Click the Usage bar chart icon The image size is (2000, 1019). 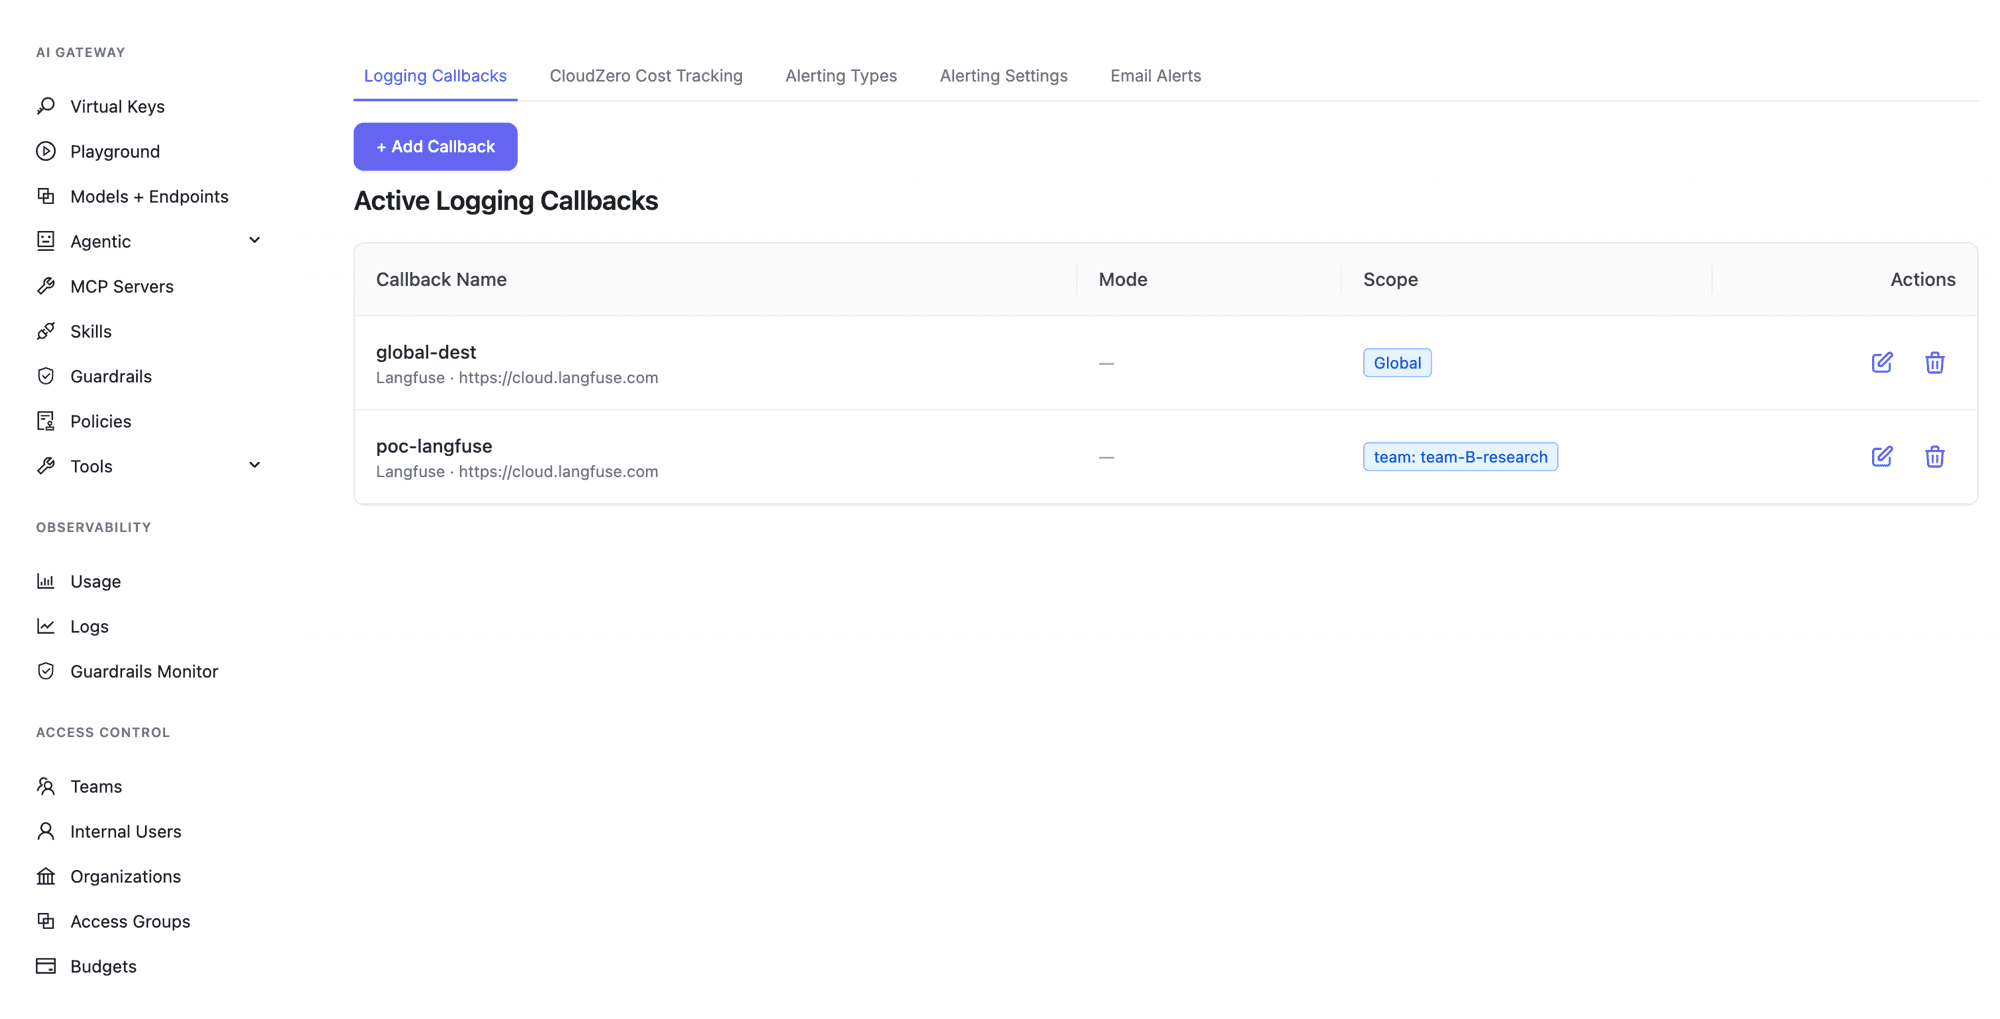tap(46, 581)
